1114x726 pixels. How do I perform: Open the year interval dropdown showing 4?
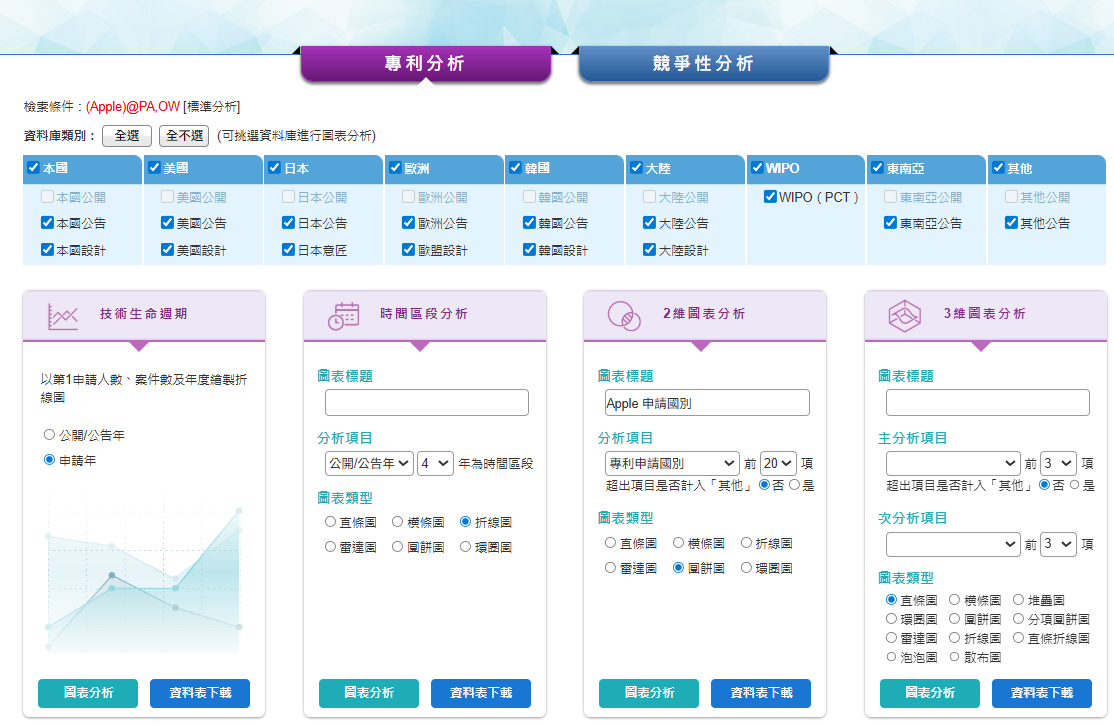(436, 463)
